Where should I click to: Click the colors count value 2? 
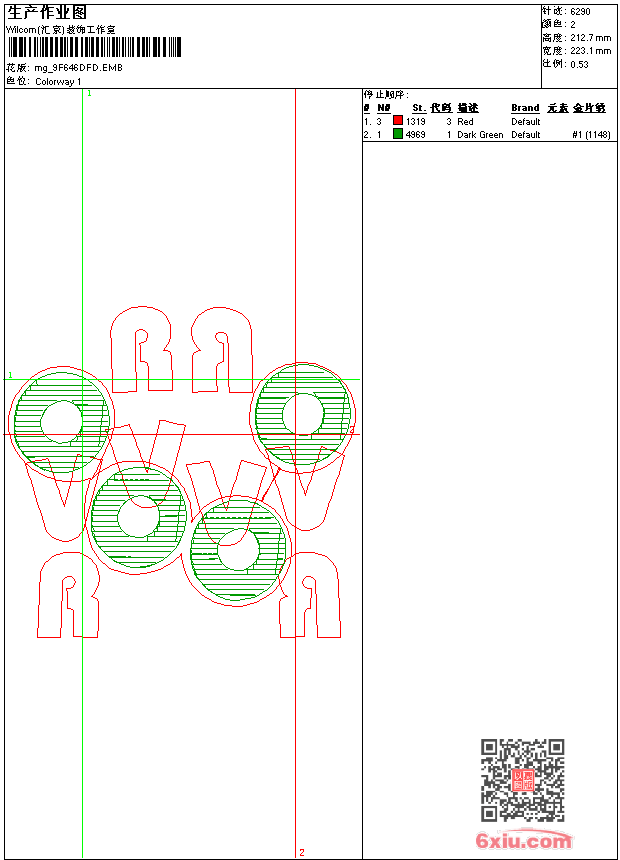coord(573,25)
